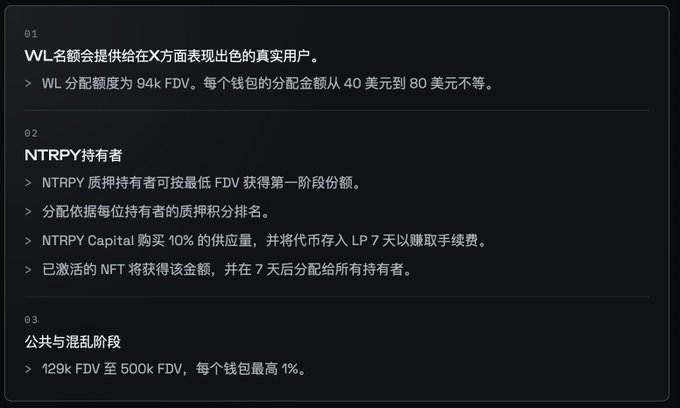Viewport: 680px width, 408px height.
Task: Click the chevron before NTRPY Capital line
Action: pos(28,241)
